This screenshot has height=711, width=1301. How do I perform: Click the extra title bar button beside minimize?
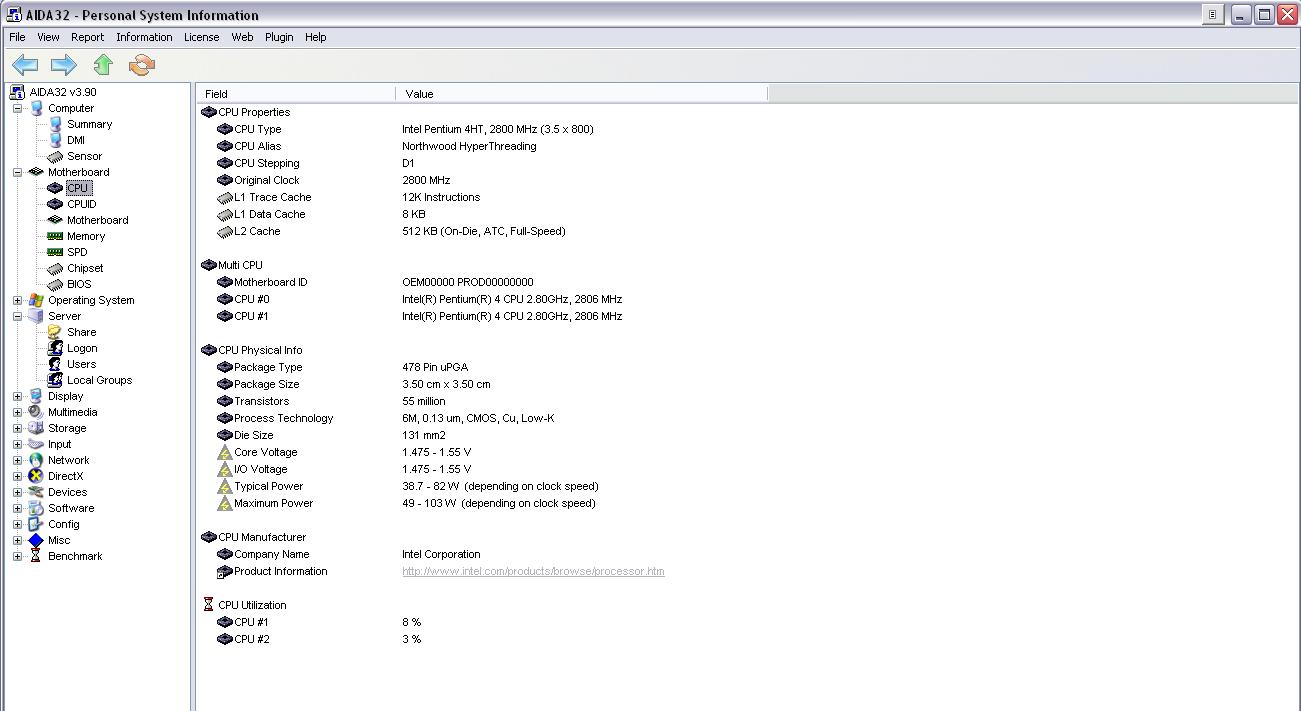click(x=1212, y=14)
